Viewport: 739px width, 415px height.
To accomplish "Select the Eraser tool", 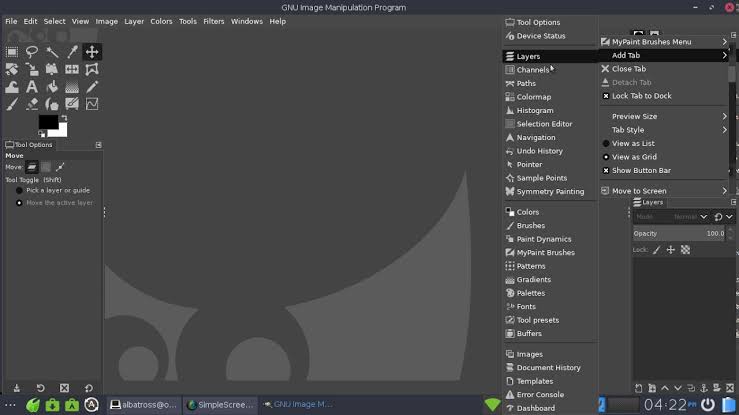I will coord(32,104).
